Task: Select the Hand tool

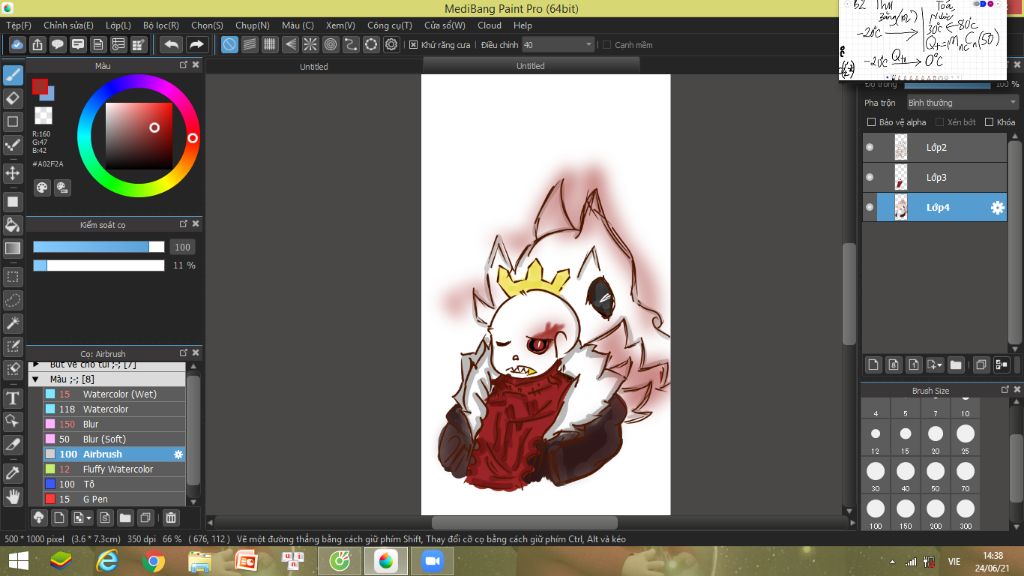Action: coord(13,497)
